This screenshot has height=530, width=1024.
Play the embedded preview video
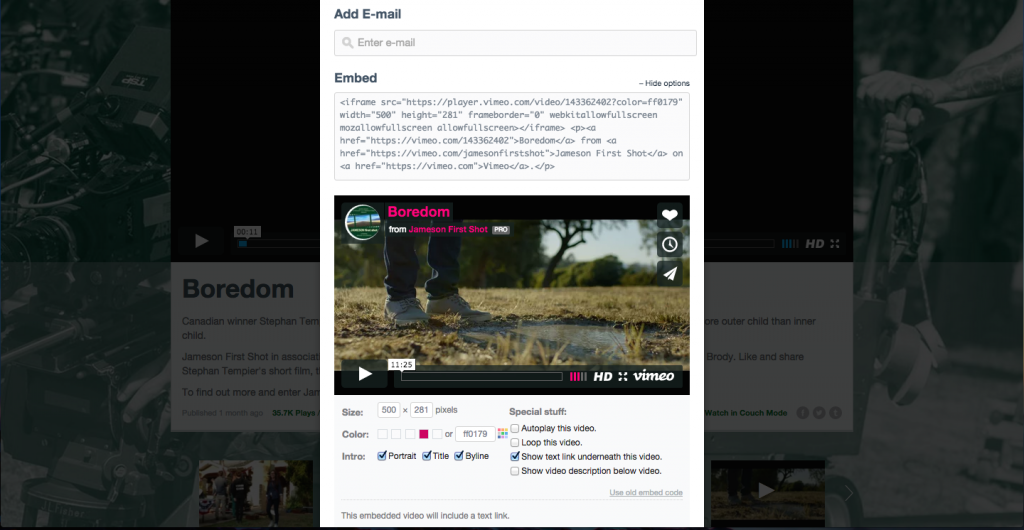pos(365,374)
